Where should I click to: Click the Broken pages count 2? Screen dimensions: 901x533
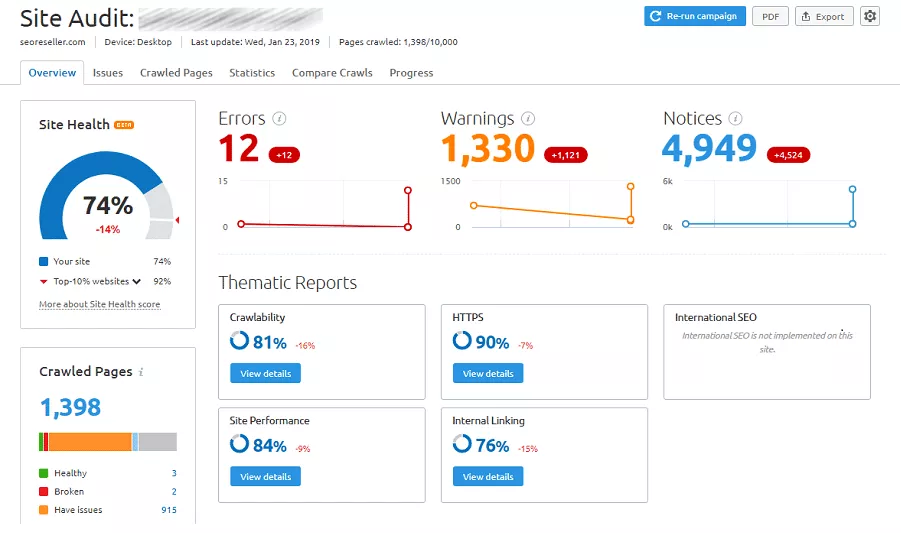174,492
